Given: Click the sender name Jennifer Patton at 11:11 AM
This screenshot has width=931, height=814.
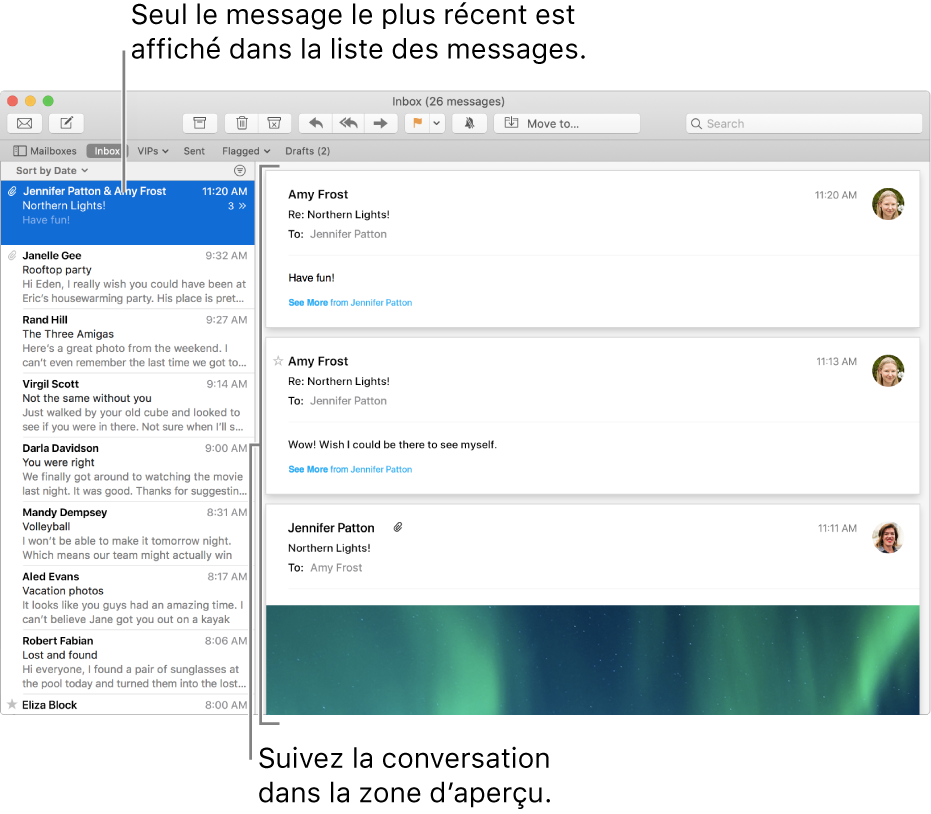Looking at the screenshot, I should 331,528.
